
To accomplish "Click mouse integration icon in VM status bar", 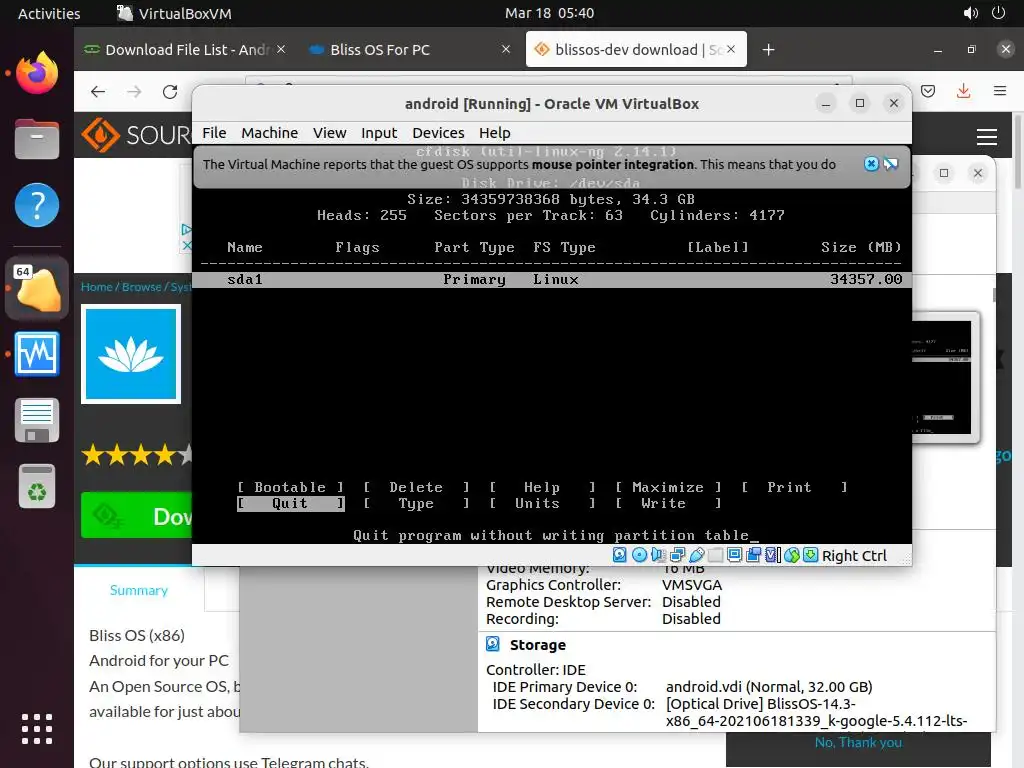I will 792,555.
